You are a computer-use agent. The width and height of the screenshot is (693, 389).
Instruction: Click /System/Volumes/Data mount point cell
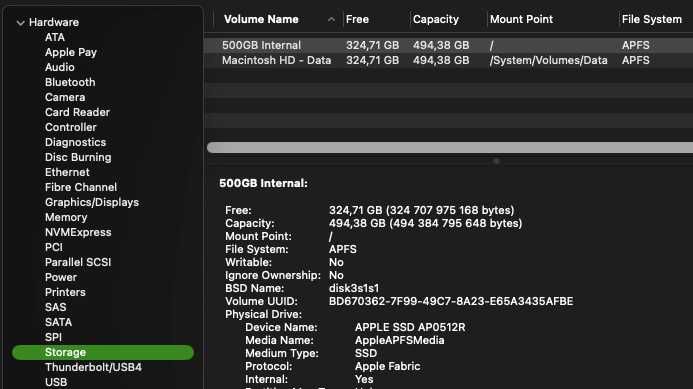pyautogui.click(x=548, y=61)
